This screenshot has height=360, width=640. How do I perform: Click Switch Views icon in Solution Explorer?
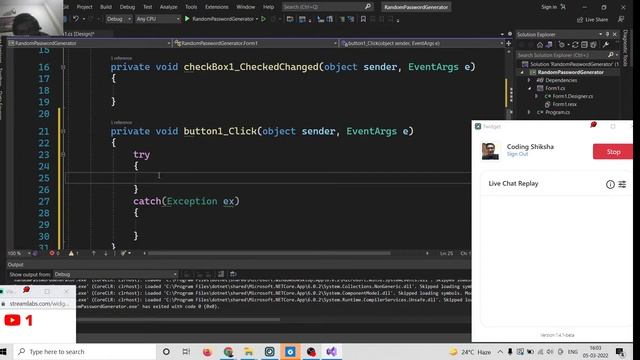549,45
